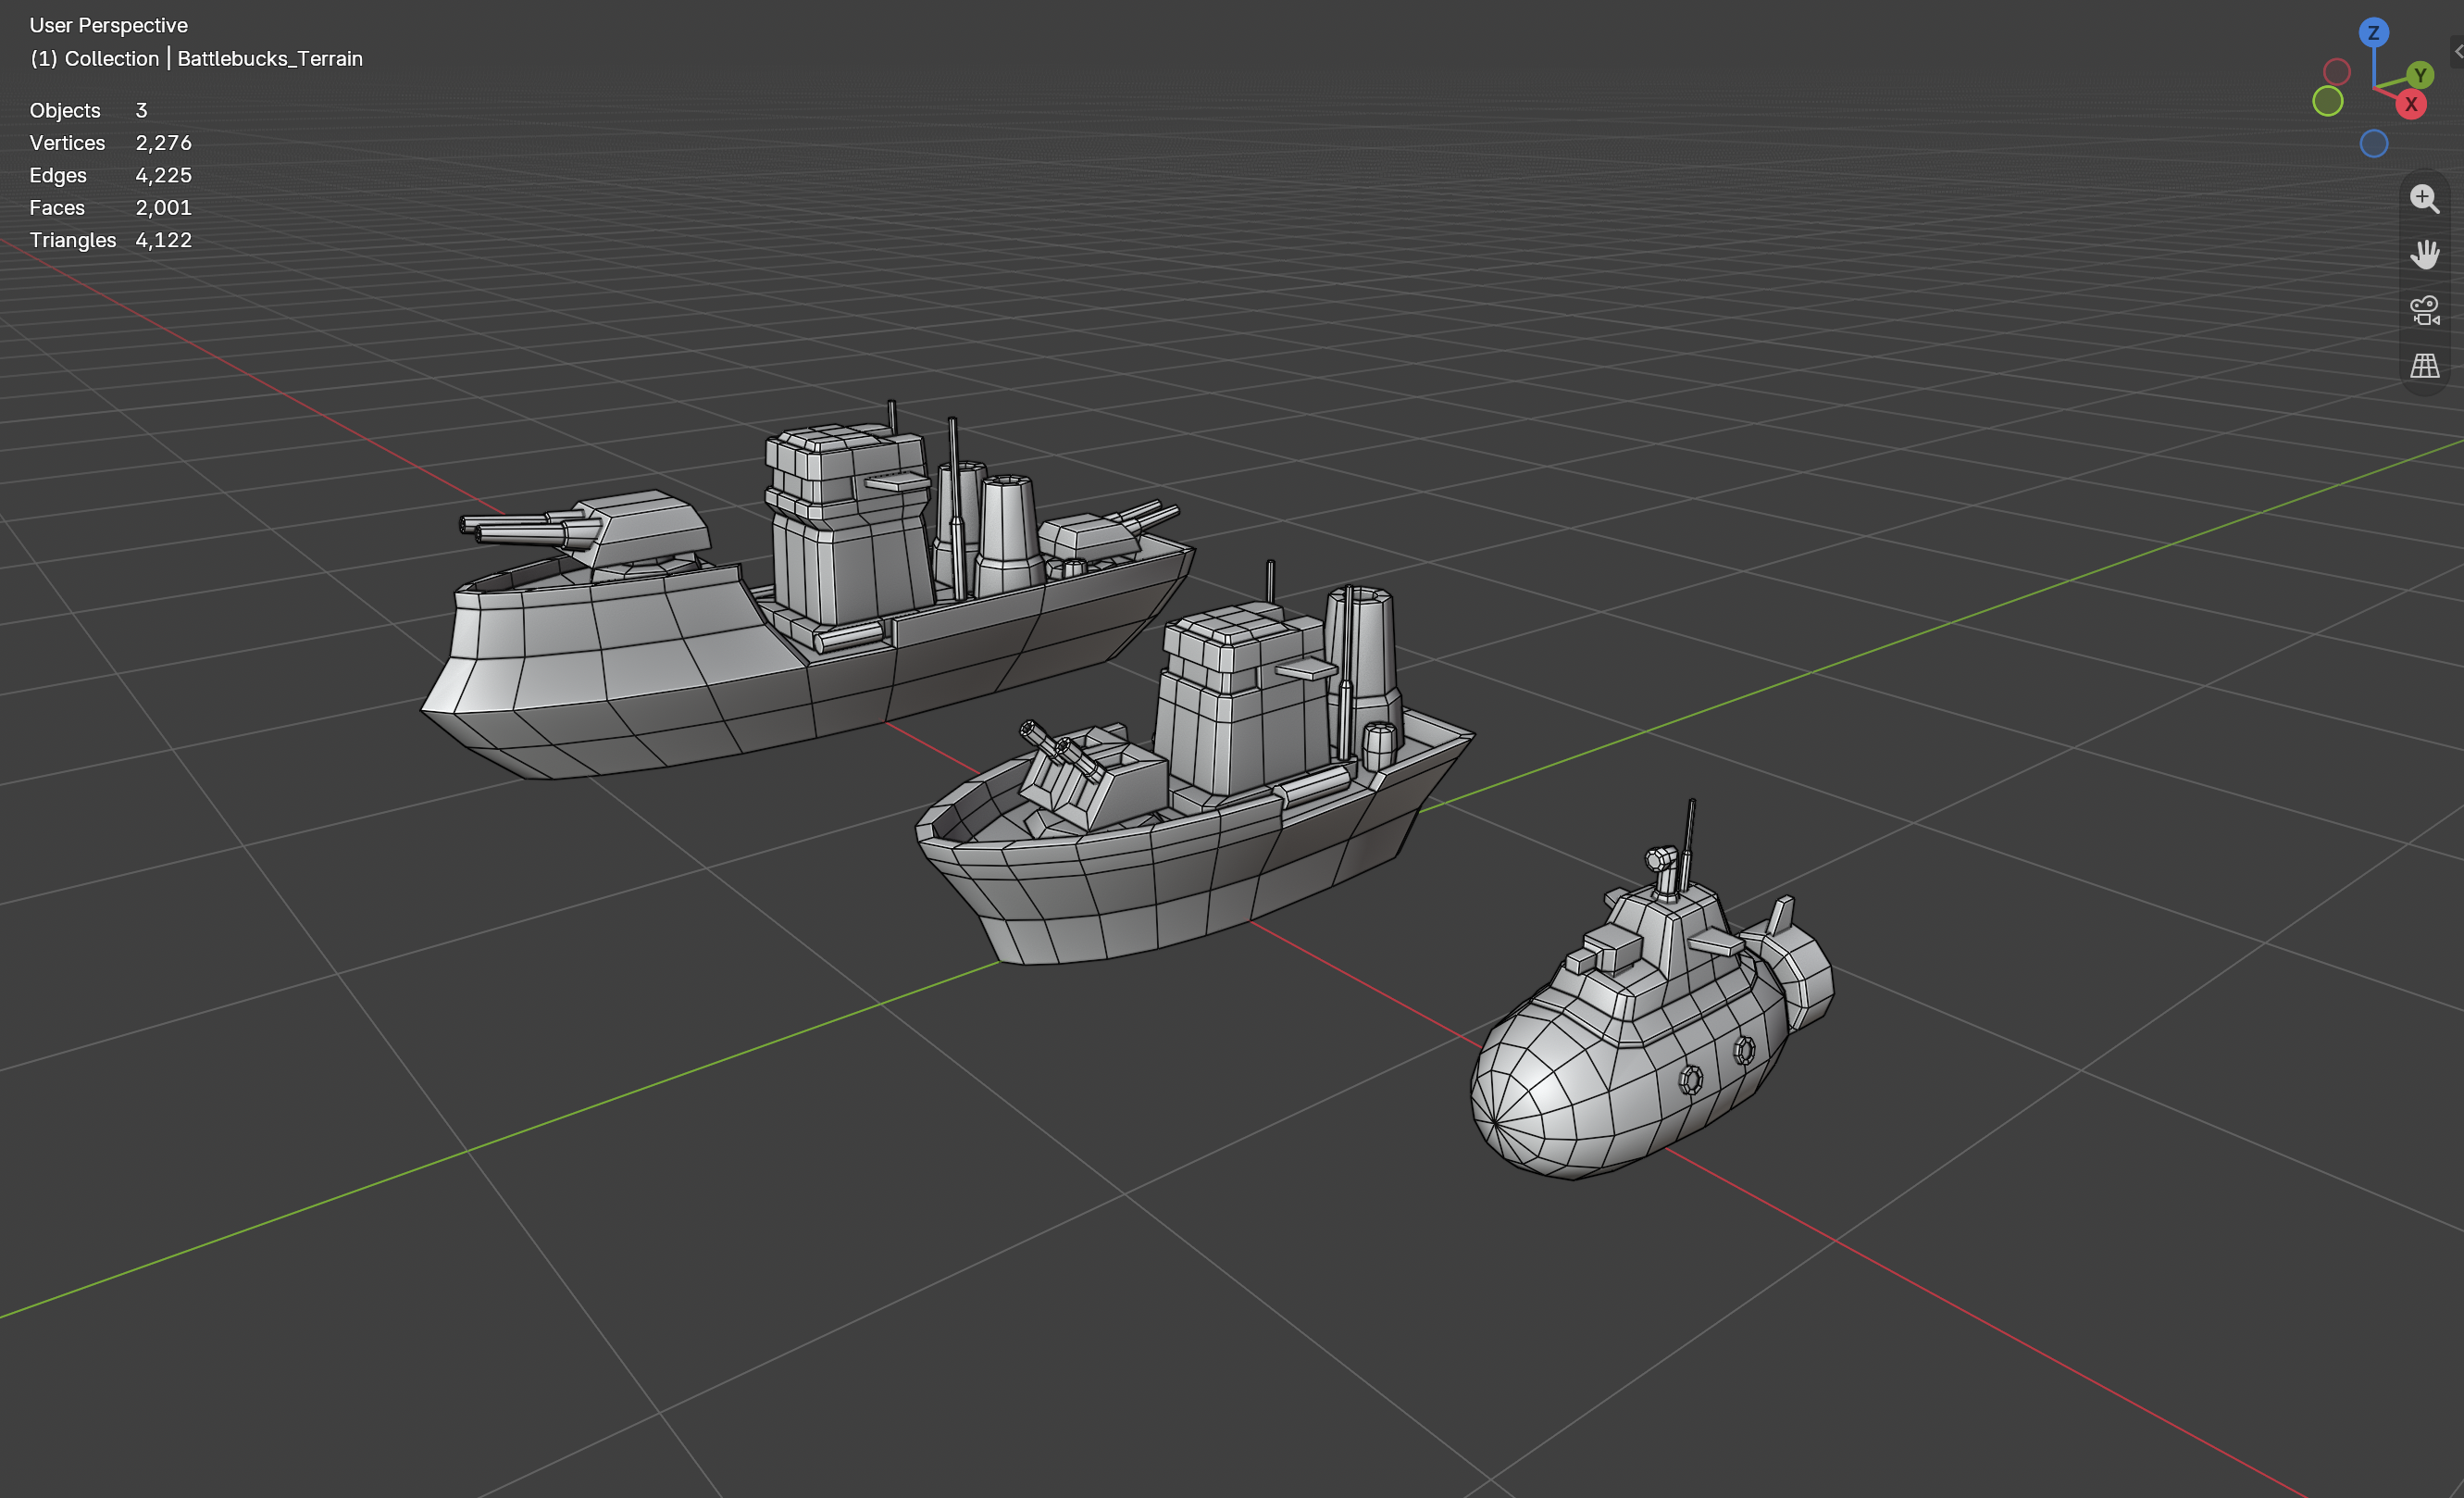This screenshot has height=1498, width=2464.
Task: Click the Vertices value '2,276'
Action: coord(163,143)
